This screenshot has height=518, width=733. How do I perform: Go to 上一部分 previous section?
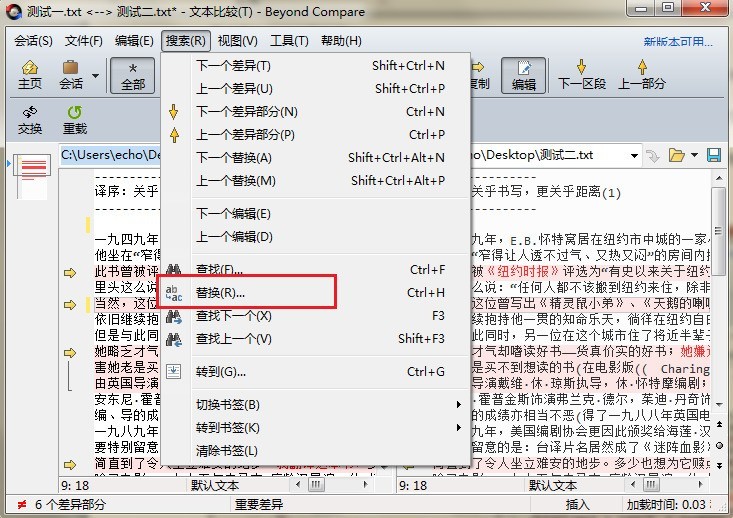641,75
